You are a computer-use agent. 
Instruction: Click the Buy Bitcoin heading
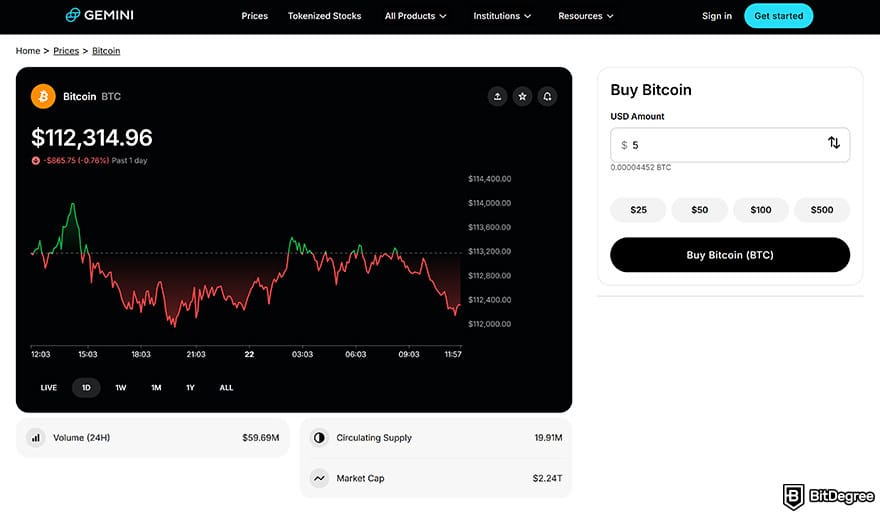(x=651, y=90)
